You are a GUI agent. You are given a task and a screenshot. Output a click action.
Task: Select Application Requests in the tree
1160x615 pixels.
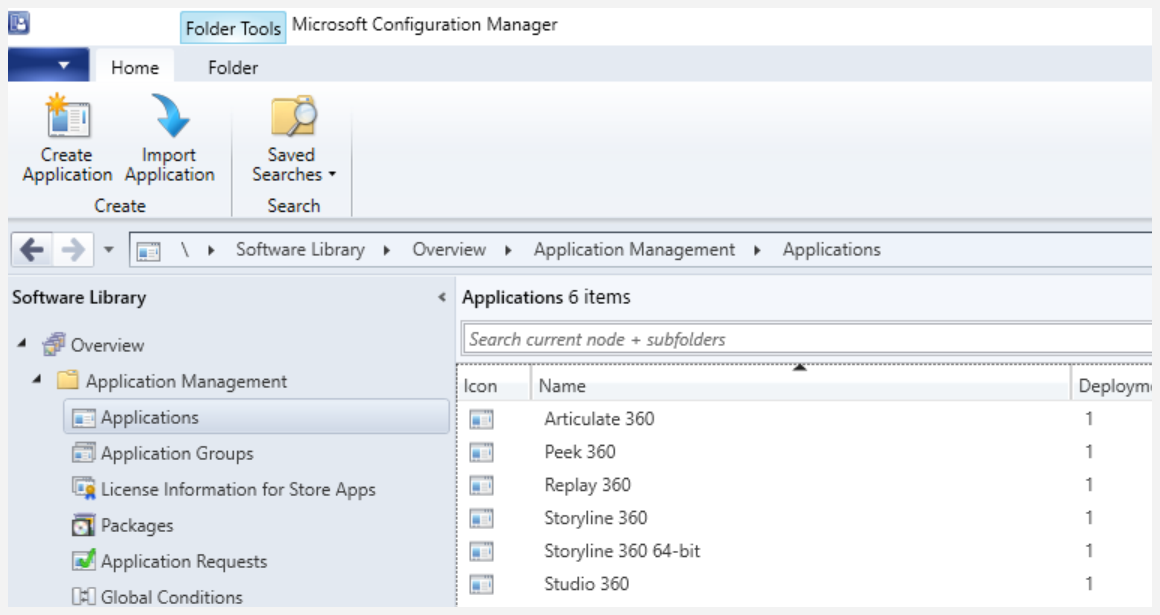pos(184,561)
